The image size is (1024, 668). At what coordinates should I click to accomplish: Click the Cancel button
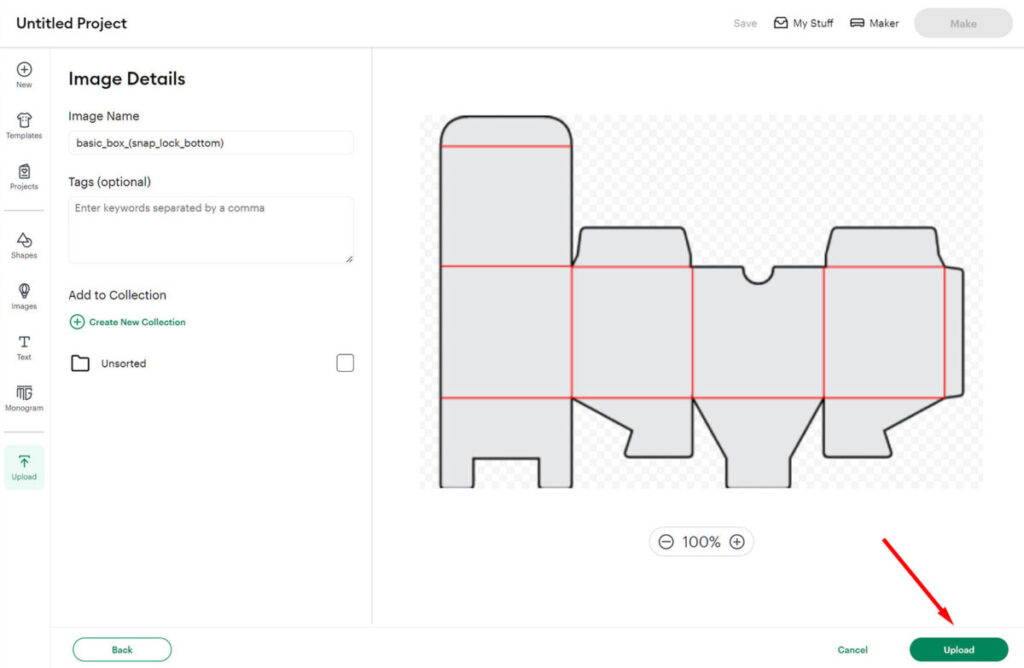coord(852,650)
